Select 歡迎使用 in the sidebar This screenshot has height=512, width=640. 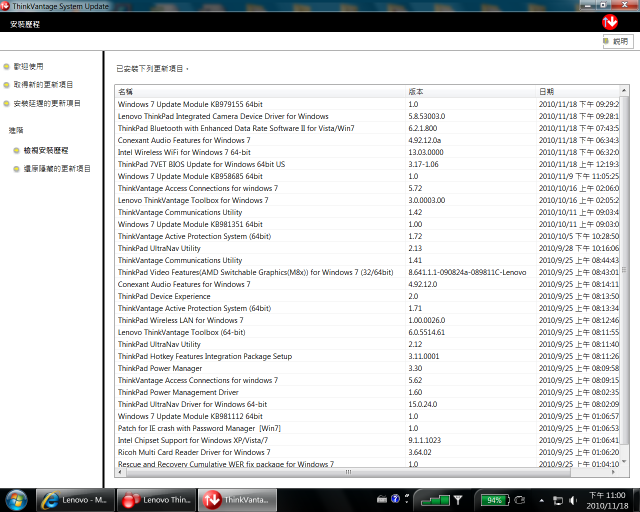click(x=28, y=66)
